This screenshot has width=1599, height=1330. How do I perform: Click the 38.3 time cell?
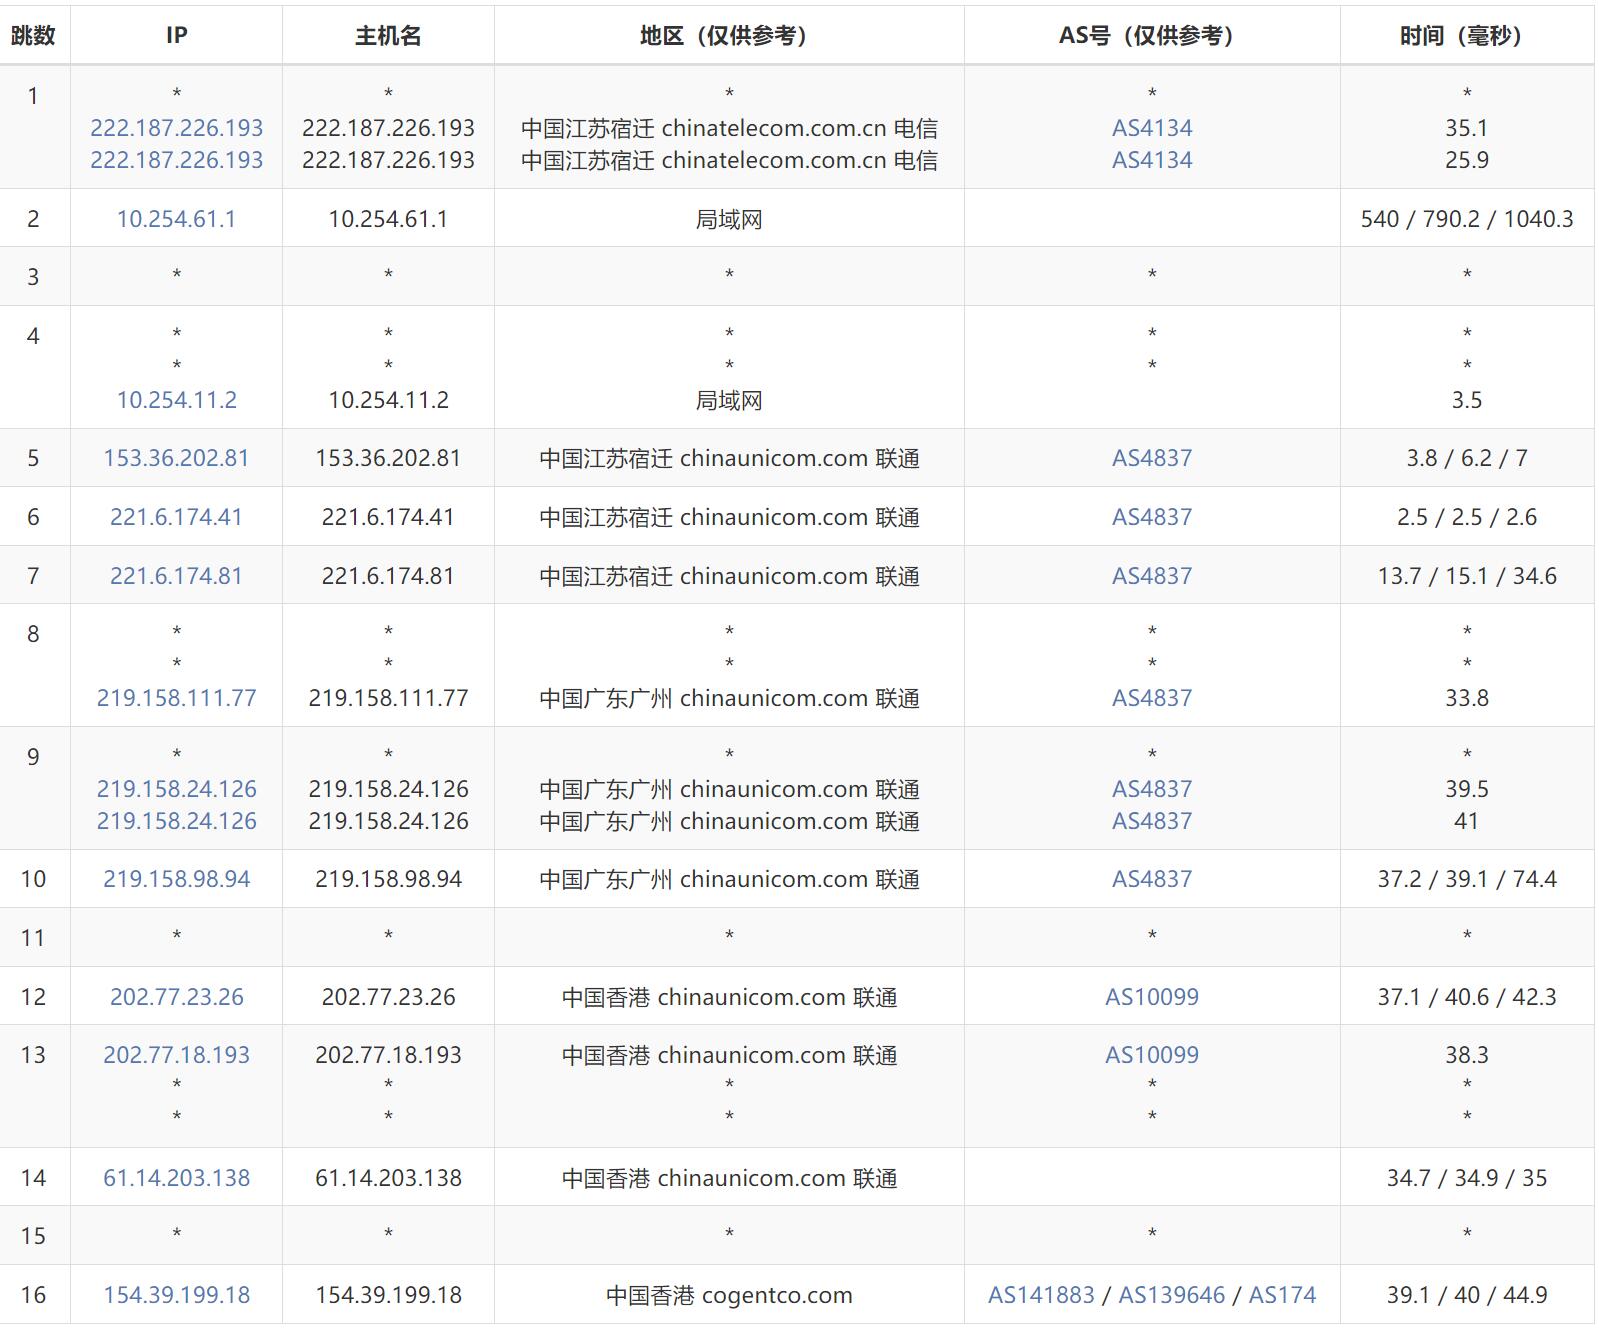1467,1055
